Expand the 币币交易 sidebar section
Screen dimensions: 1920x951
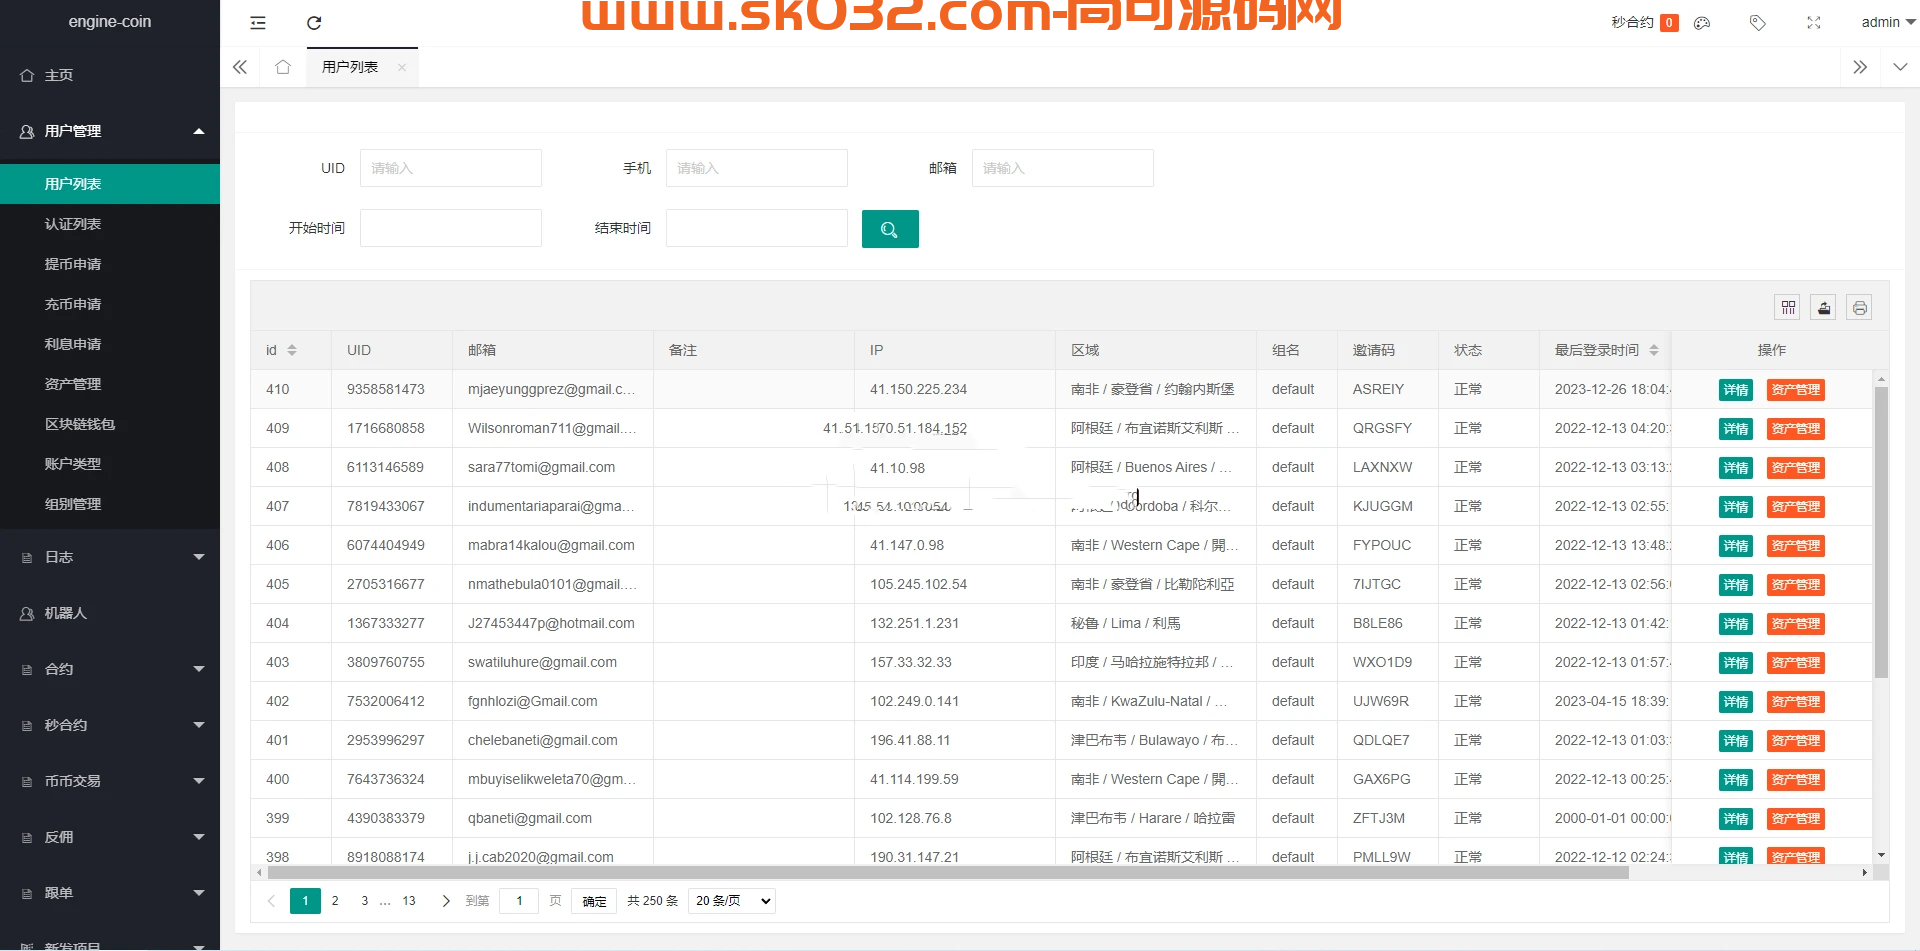tap(110, 781)
